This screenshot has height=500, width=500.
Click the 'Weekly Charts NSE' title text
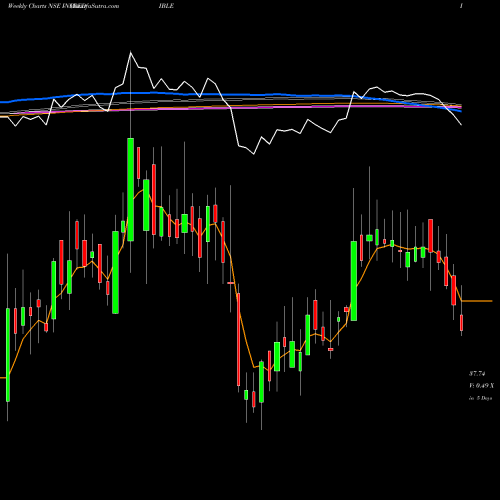33,6
